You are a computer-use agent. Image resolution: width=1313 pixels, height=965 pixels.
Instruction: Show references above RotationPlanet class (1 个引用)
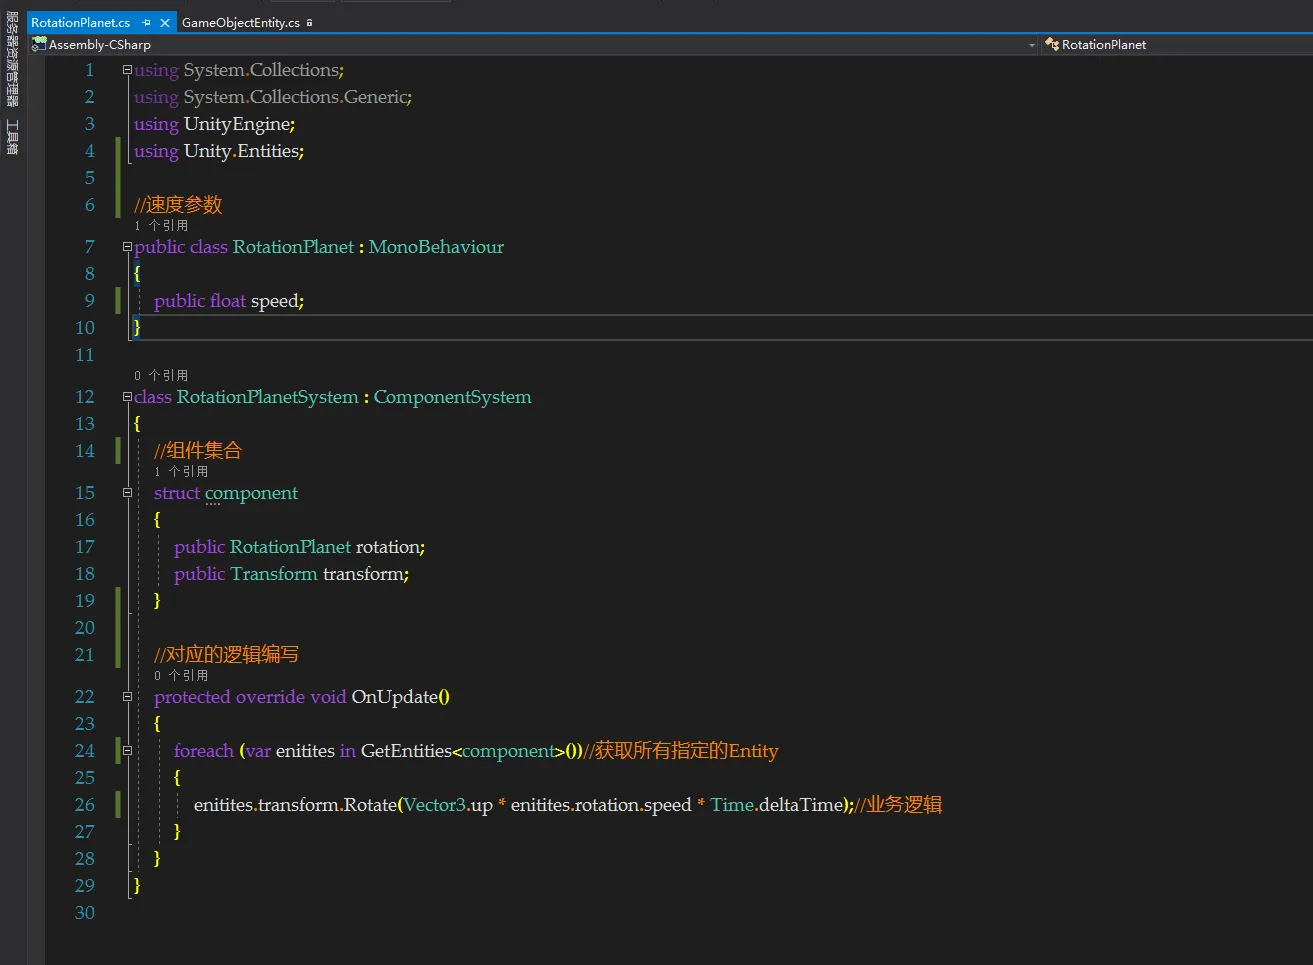161,226
